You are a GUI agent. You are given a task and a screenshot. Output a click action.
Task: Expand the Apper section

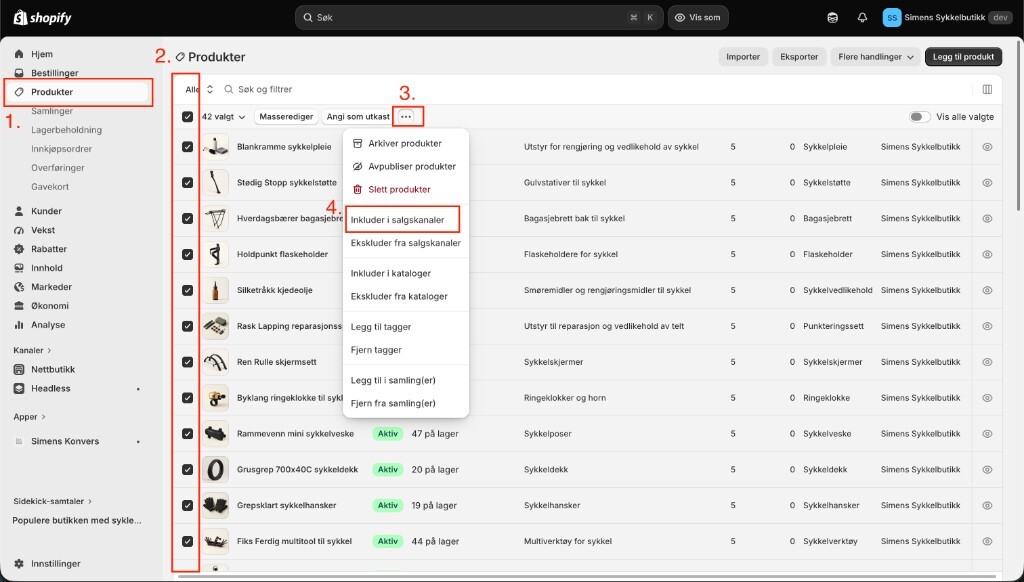click(x=29, y=417)
